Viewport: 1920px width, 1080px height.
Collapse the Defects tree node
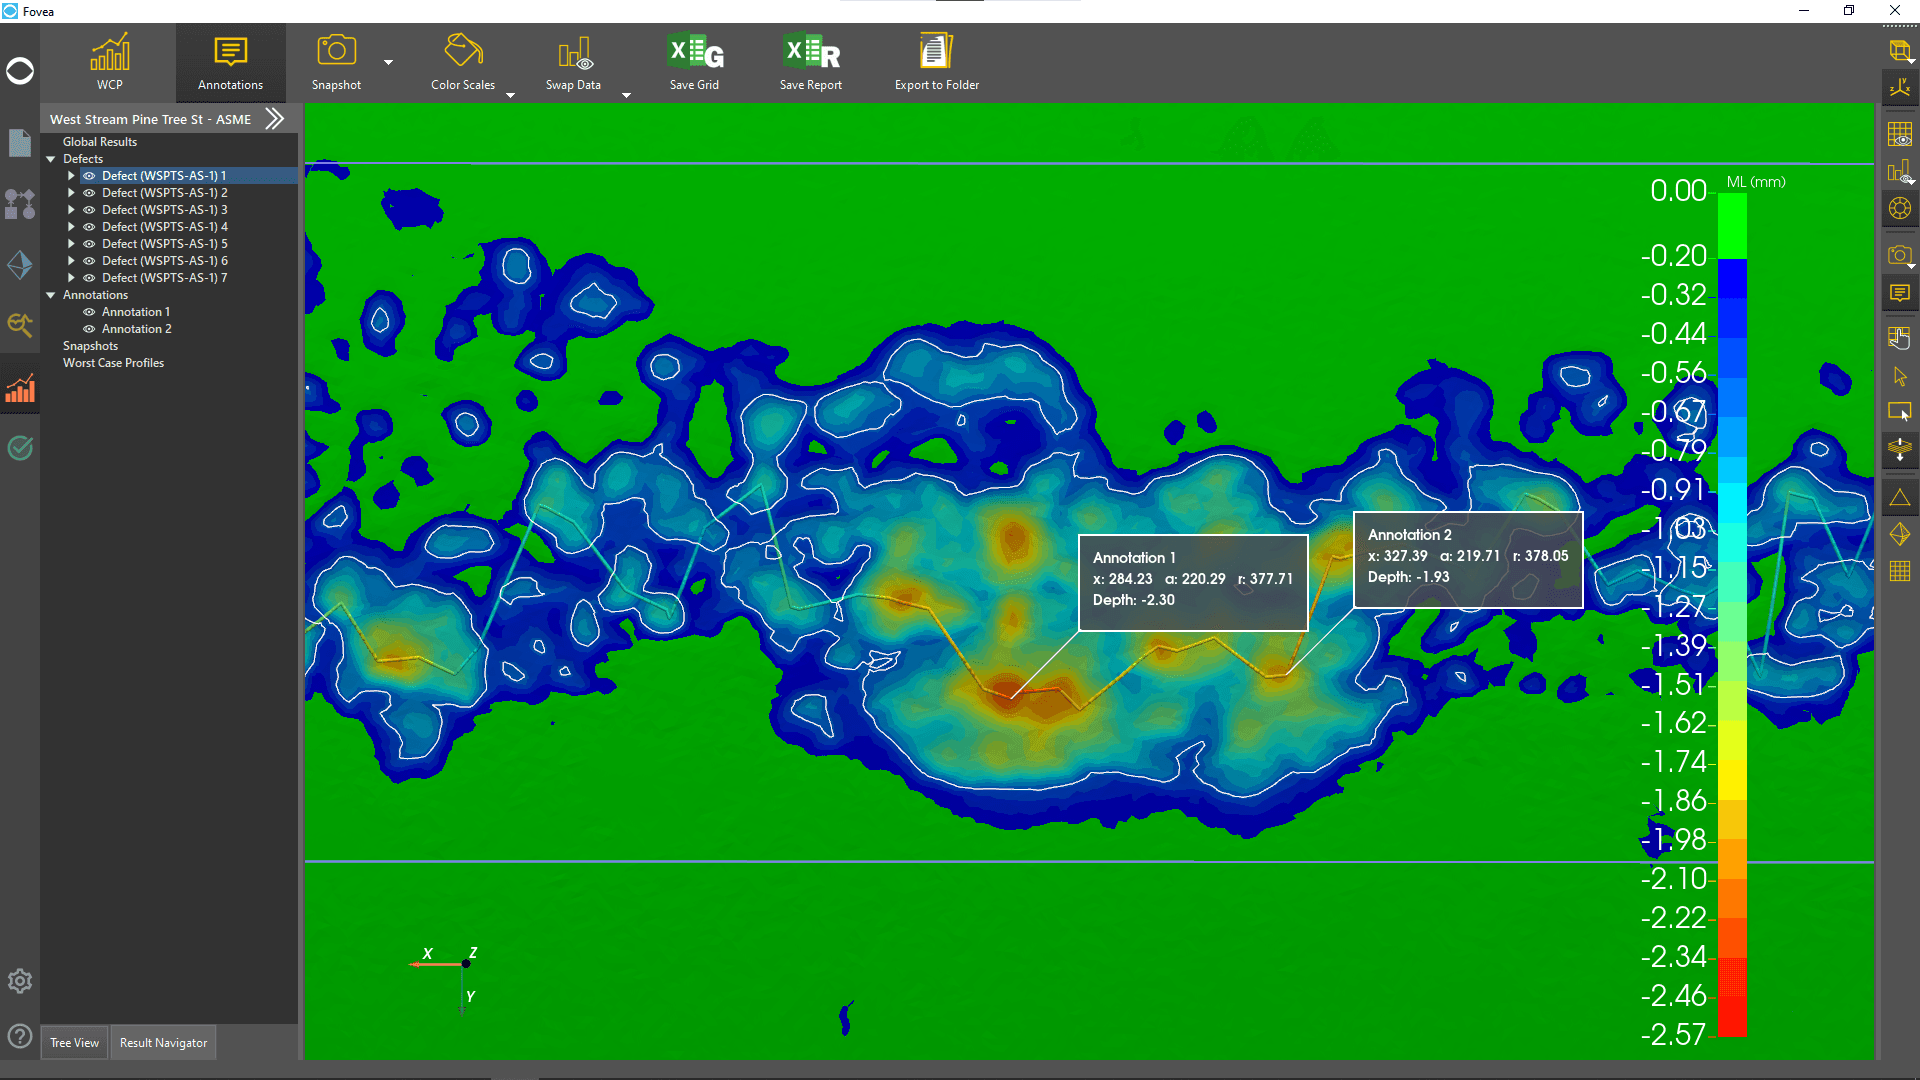pyautogui.click(x=51, y=159)
